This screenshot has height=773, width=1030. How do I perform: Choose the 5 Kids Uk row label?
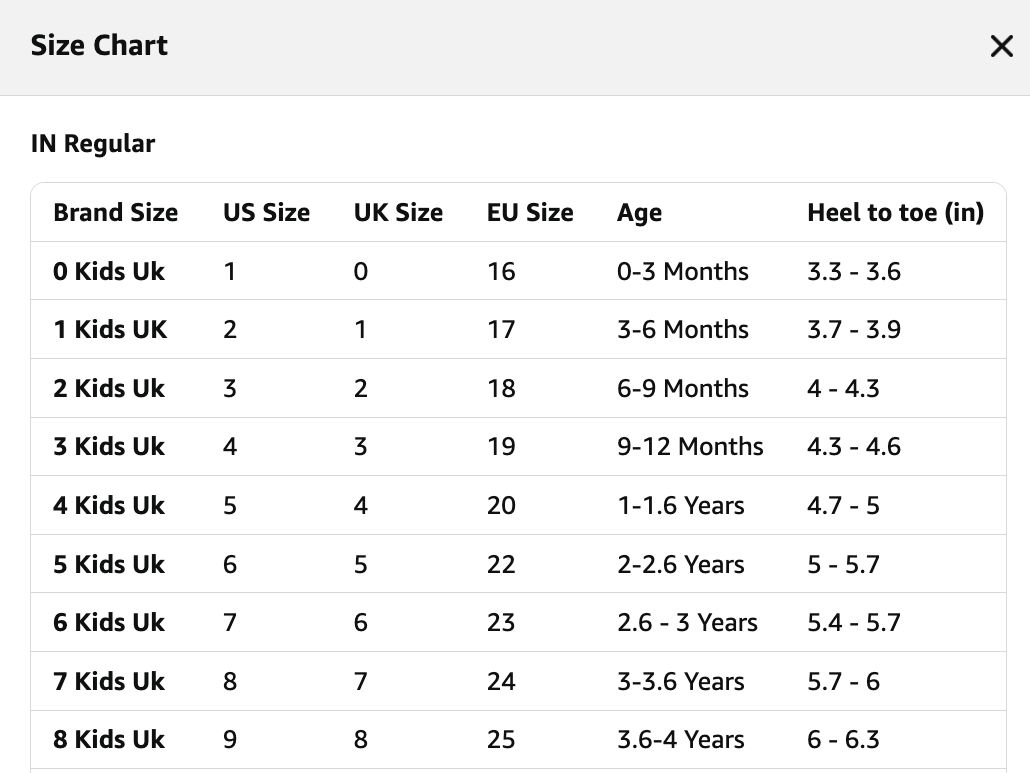pyautogui.click(x=109, y=564)
